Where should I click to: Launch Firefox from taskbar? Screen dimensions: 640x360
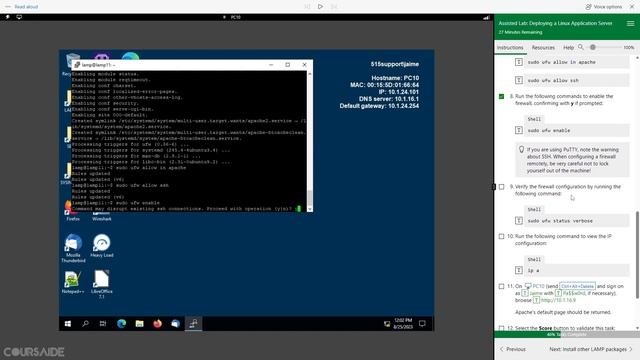coord(157,324)
